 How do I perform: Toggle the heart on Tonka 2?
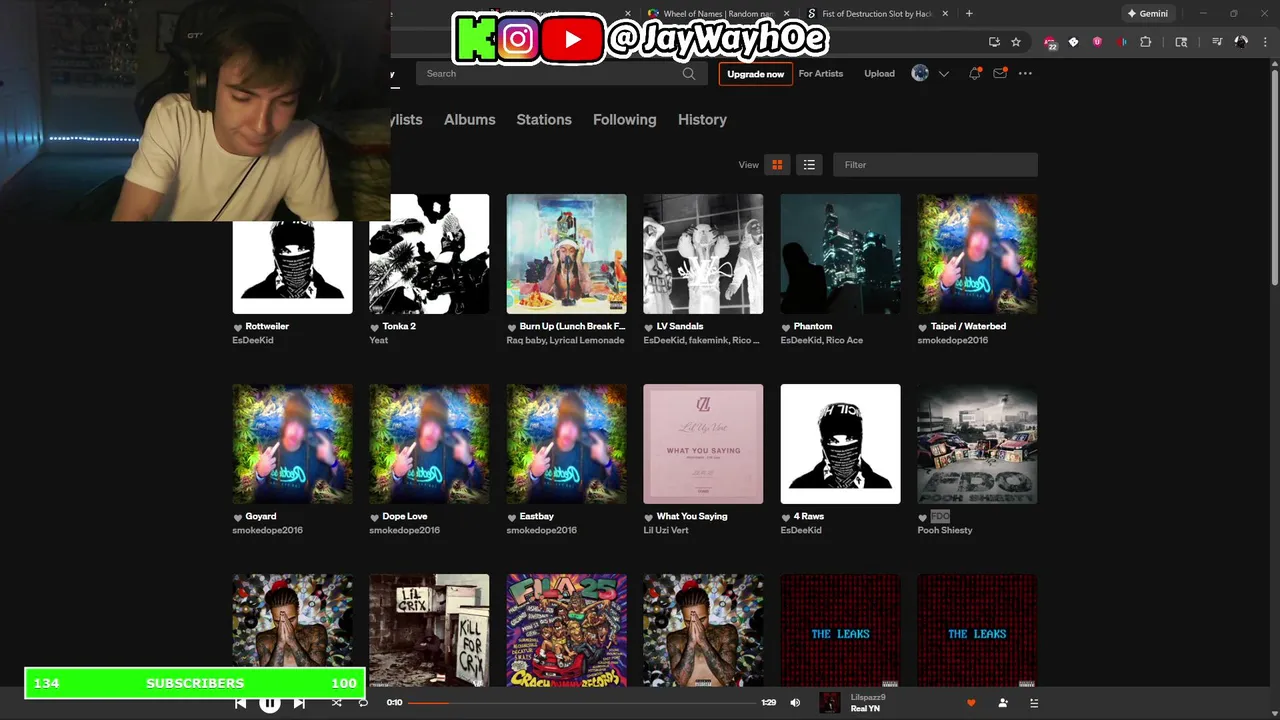coord(374,327)
